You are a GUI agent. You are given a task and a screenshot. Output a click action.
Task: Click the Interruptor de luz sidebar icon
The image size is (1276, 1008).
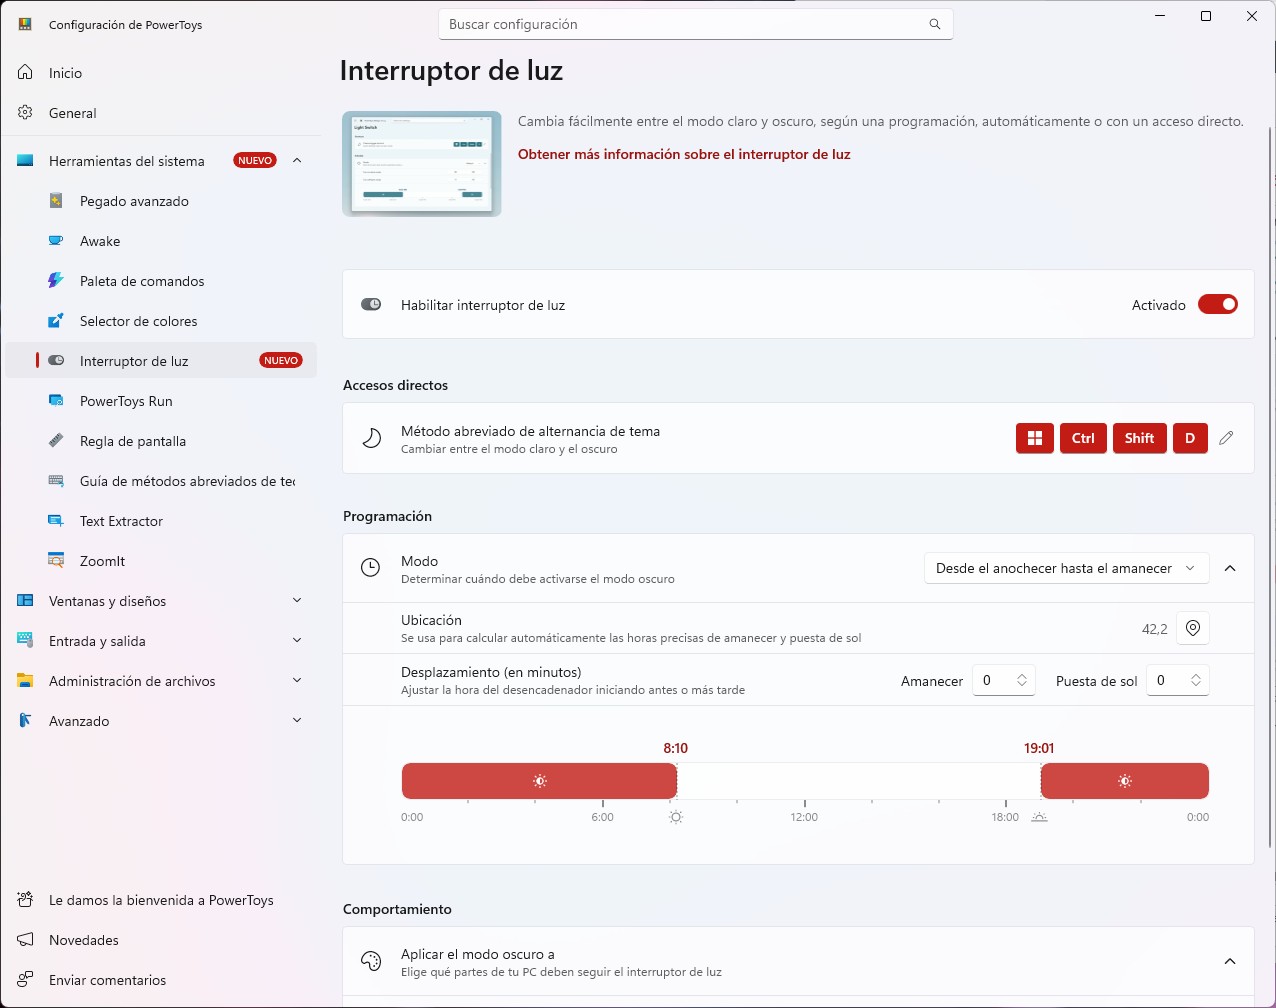tap(57, 361)
